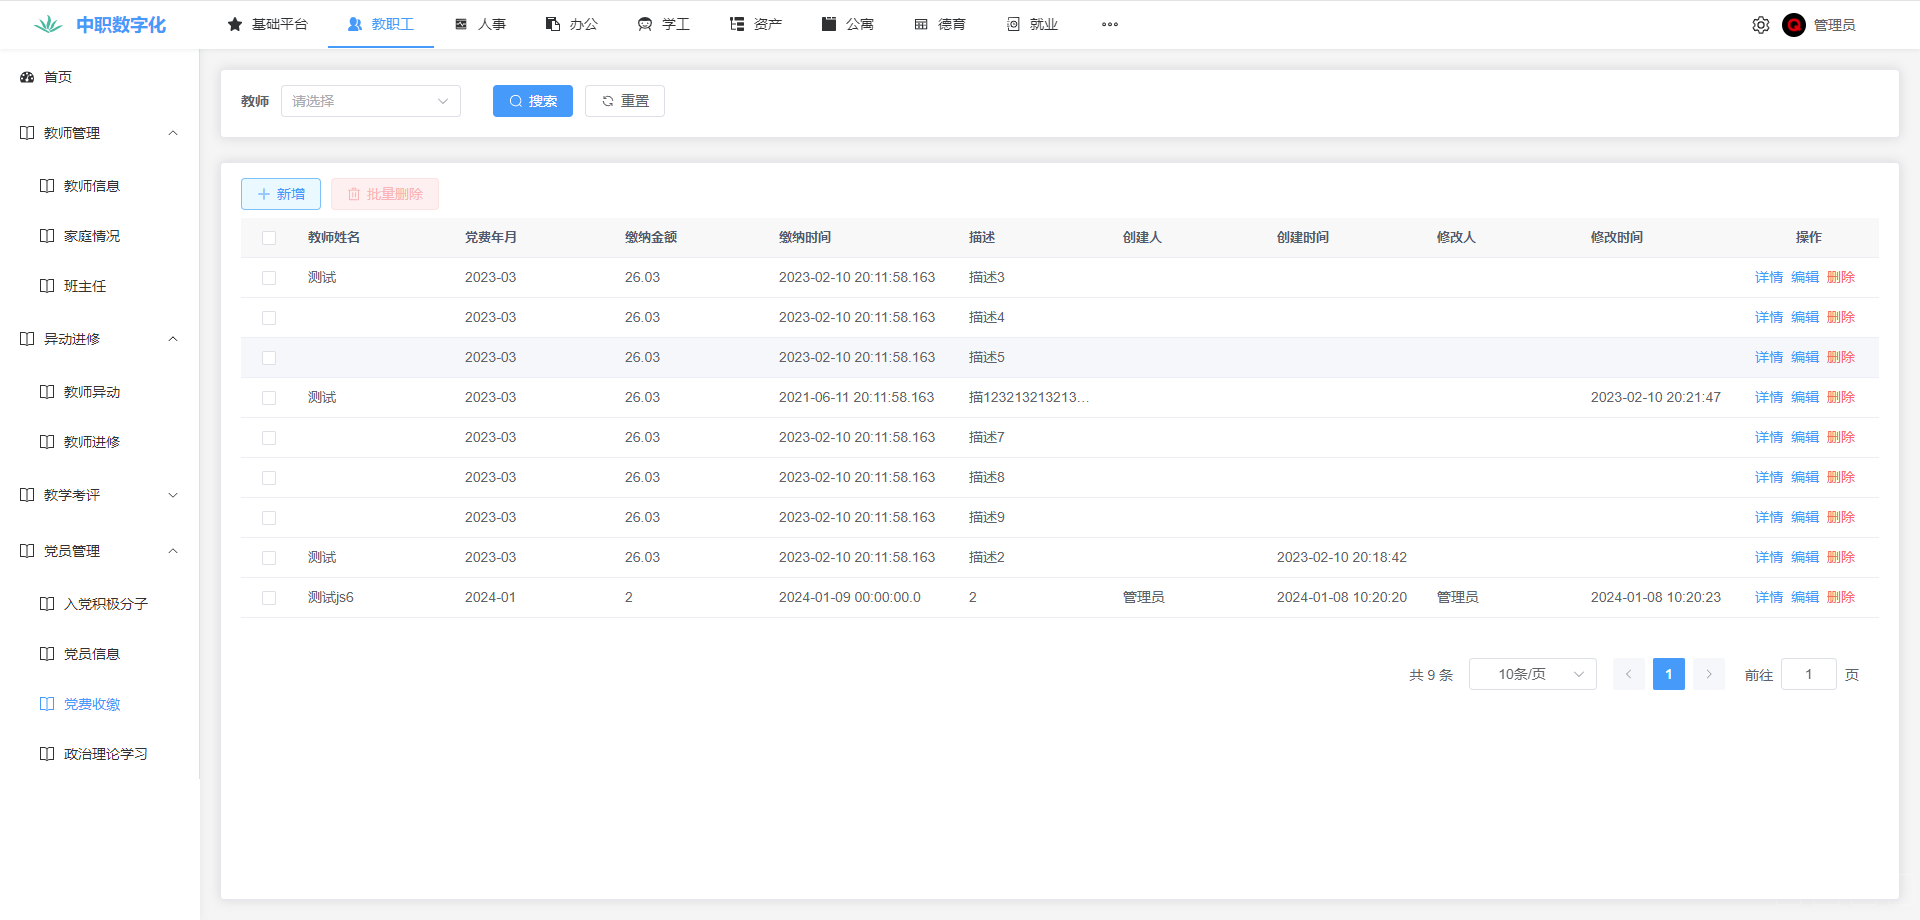
Task: Click 删除 link for 测试js6 row
Action: tap(1840, 598)
